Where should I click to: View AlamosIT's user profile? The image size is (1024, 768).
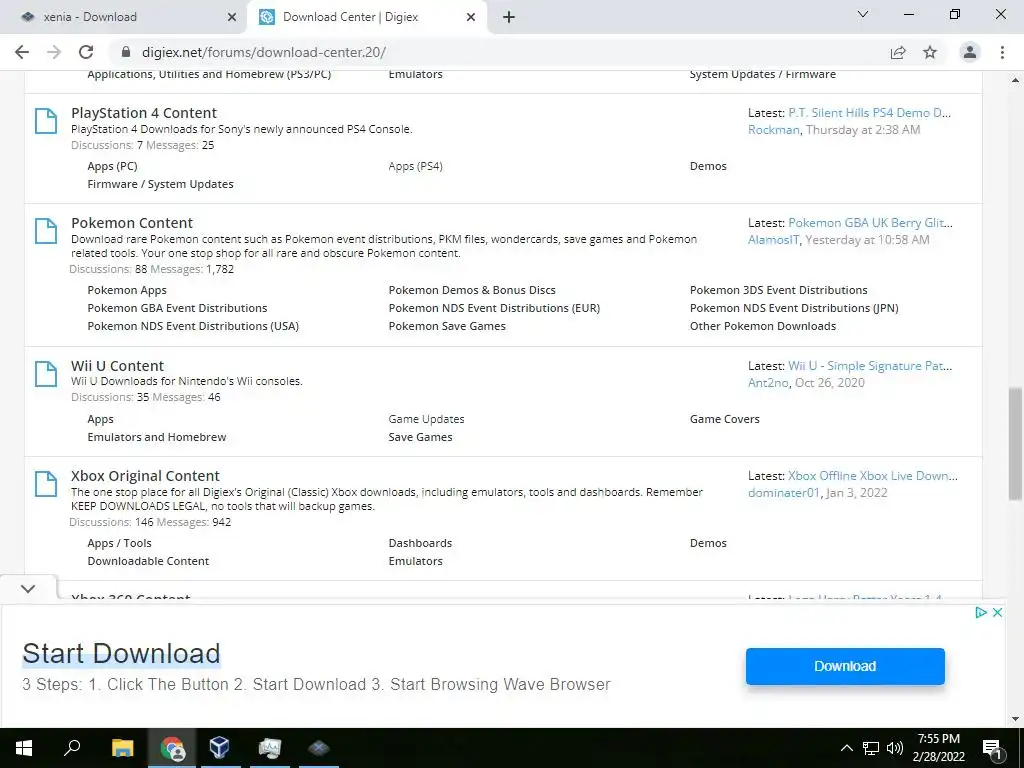[774, 240]
